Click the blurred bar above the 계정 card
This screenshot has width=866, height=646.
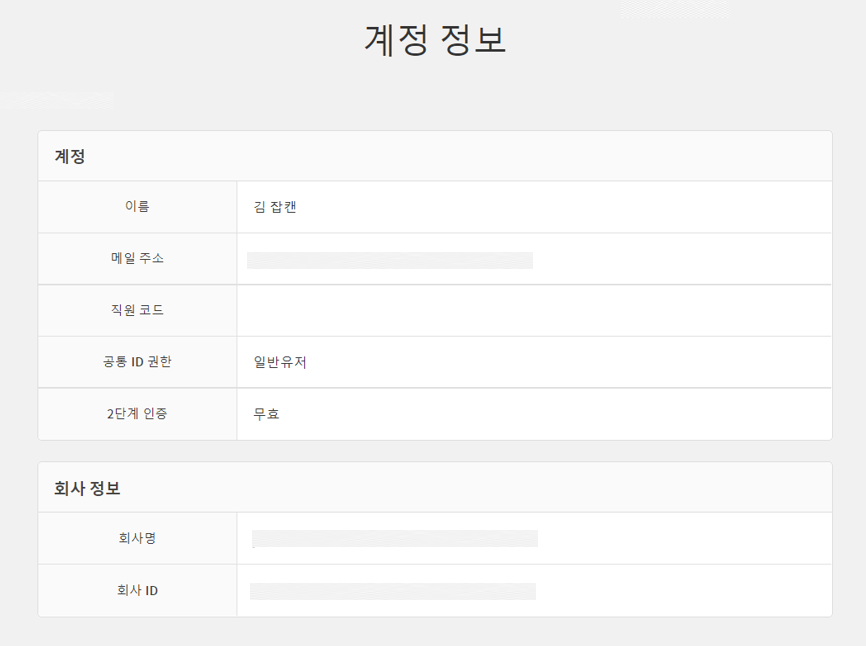click(57, 99)
